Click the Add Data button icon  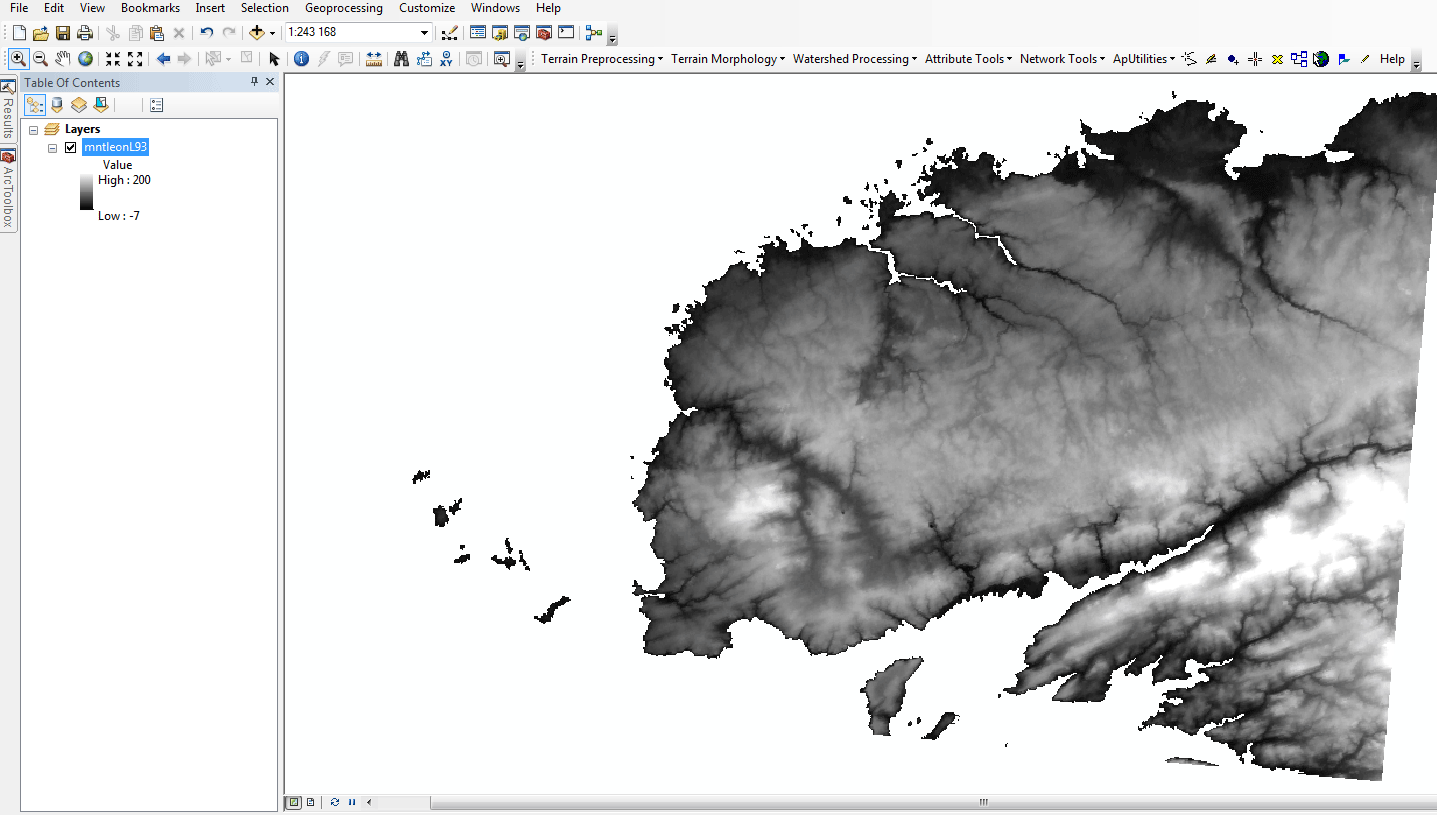click(x=257, y=33)
